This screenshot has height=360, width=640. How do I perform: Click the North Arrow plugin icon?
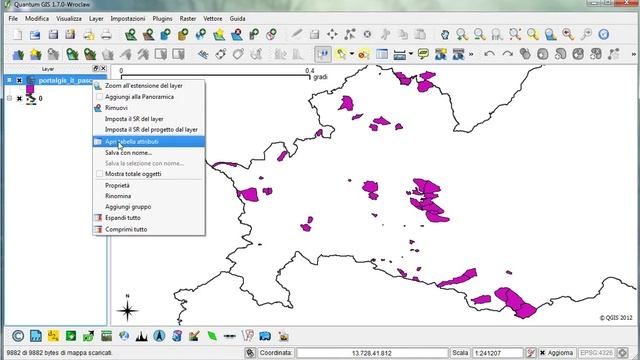159,336
